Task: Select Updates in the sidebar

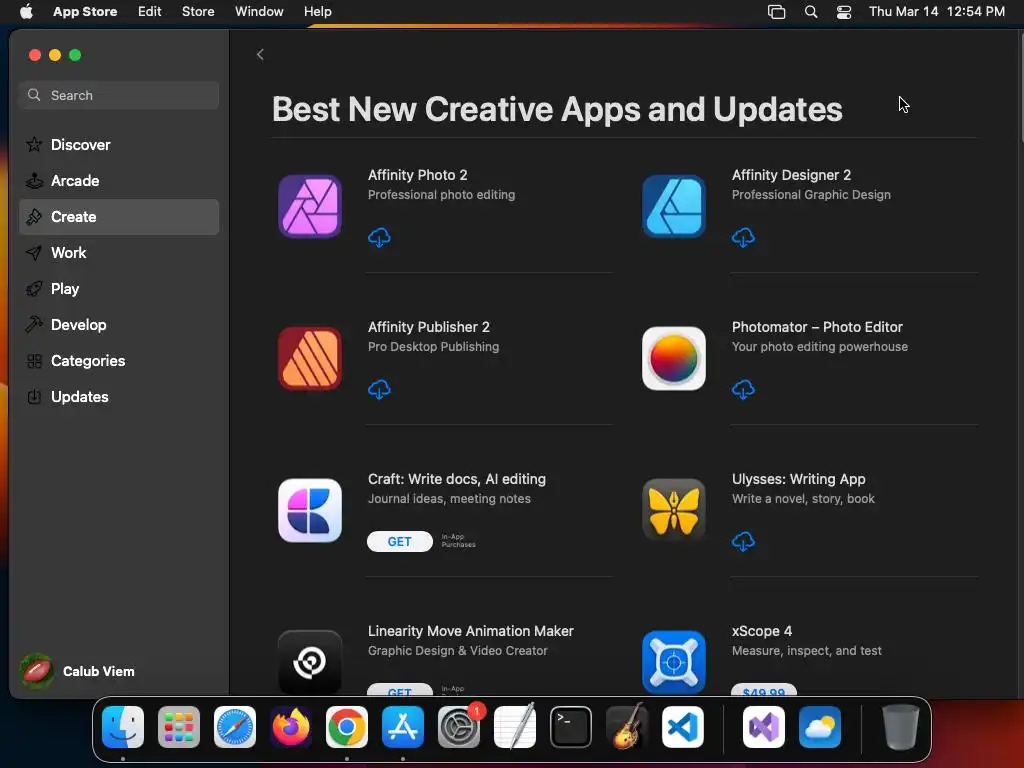Action: [x=119, y=396]
